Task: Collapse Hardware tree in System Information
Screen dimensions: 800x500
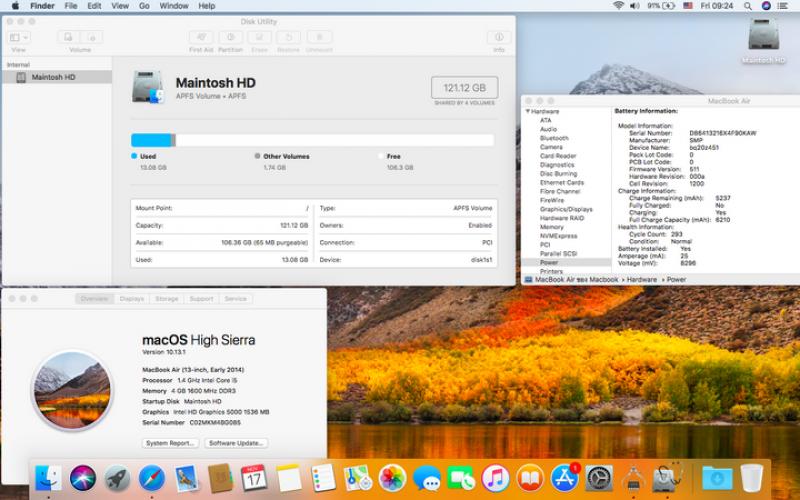Action: (528, 111)
